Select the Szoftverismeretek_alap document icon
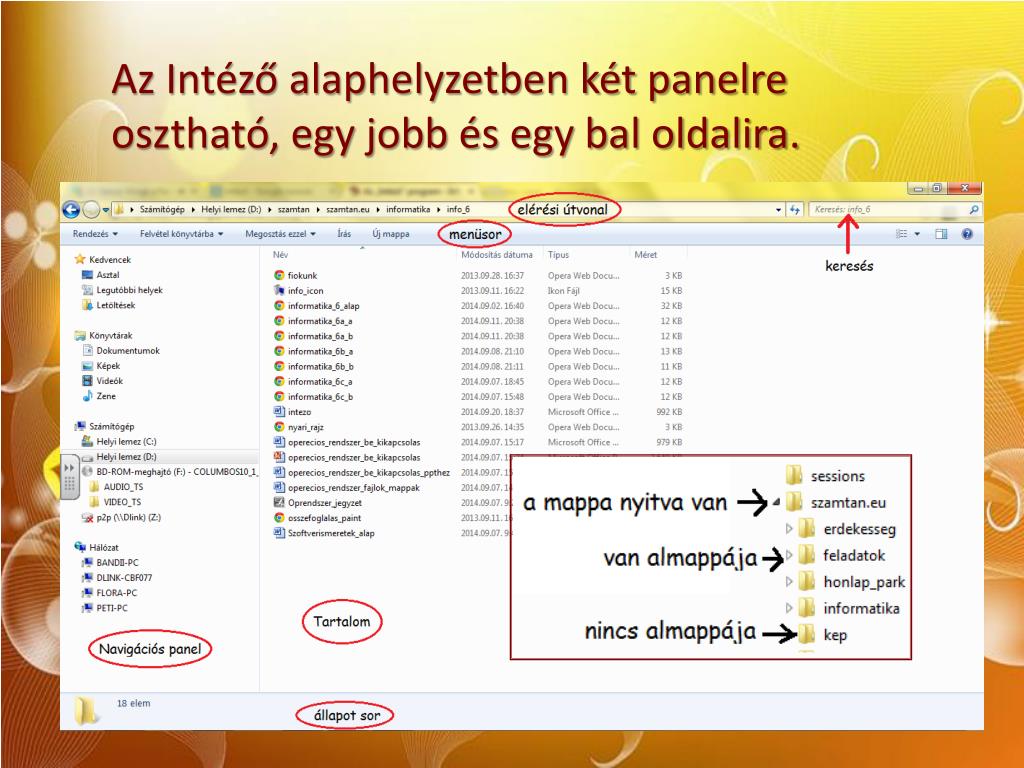Image resolution: width=1024 pixels, height=768 pixels. [x=279, y=533]
